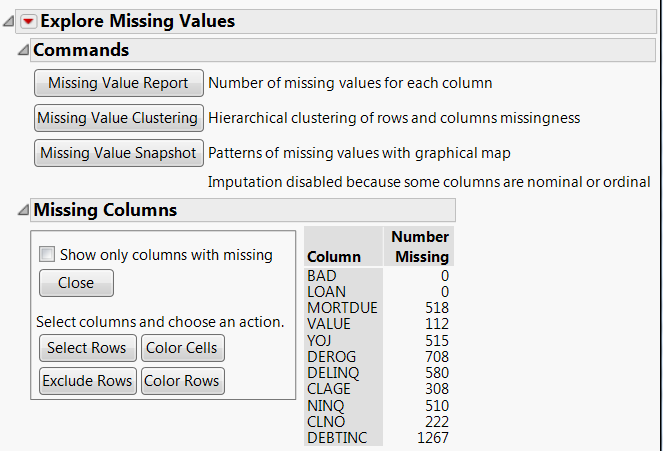The image size is (663, 451).
Task: Click the Number Missing column header
Action: tap(420, 246)
